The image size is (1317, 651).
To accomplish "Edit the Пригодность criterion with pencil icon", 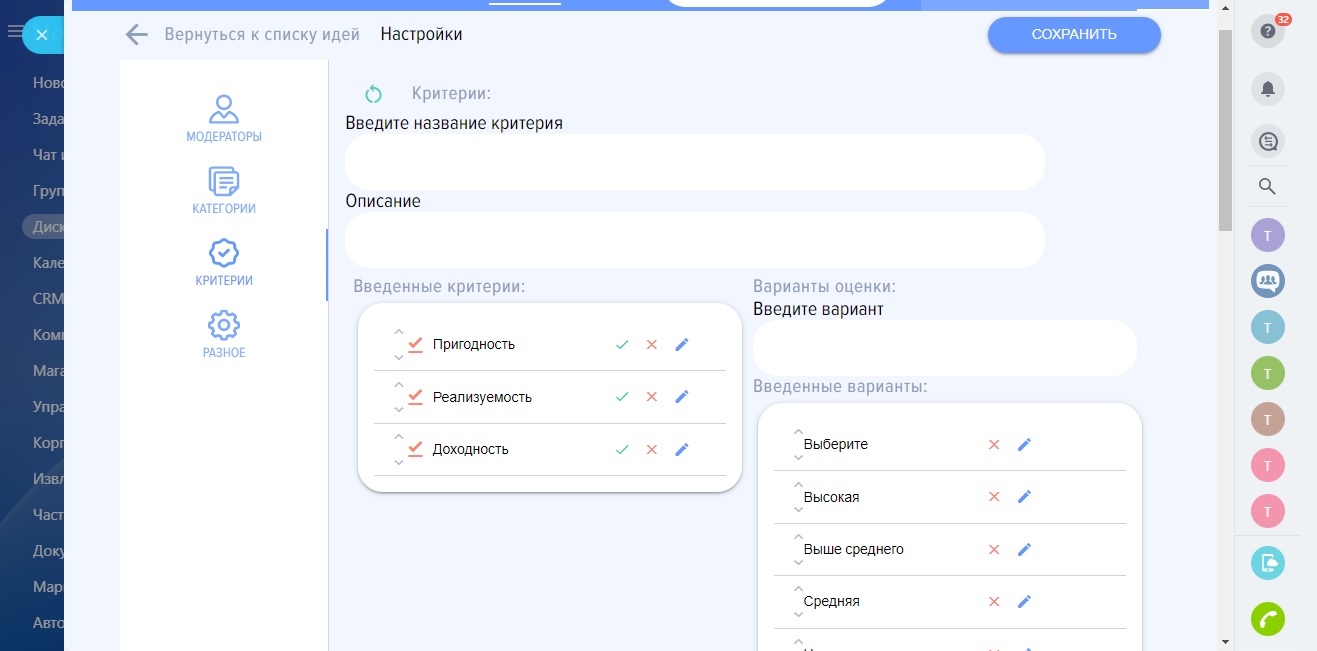I will (682, 344).
